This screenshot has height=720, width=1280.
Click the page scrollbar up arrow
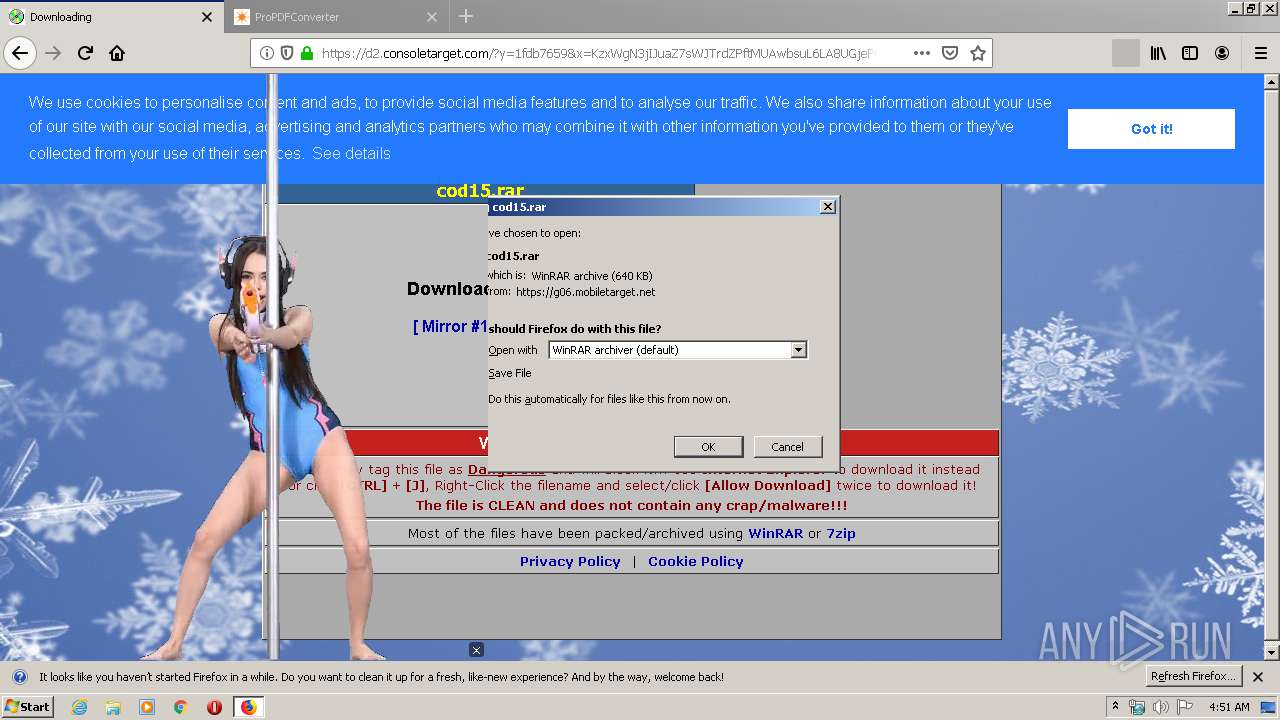[x=1272, y=80]
